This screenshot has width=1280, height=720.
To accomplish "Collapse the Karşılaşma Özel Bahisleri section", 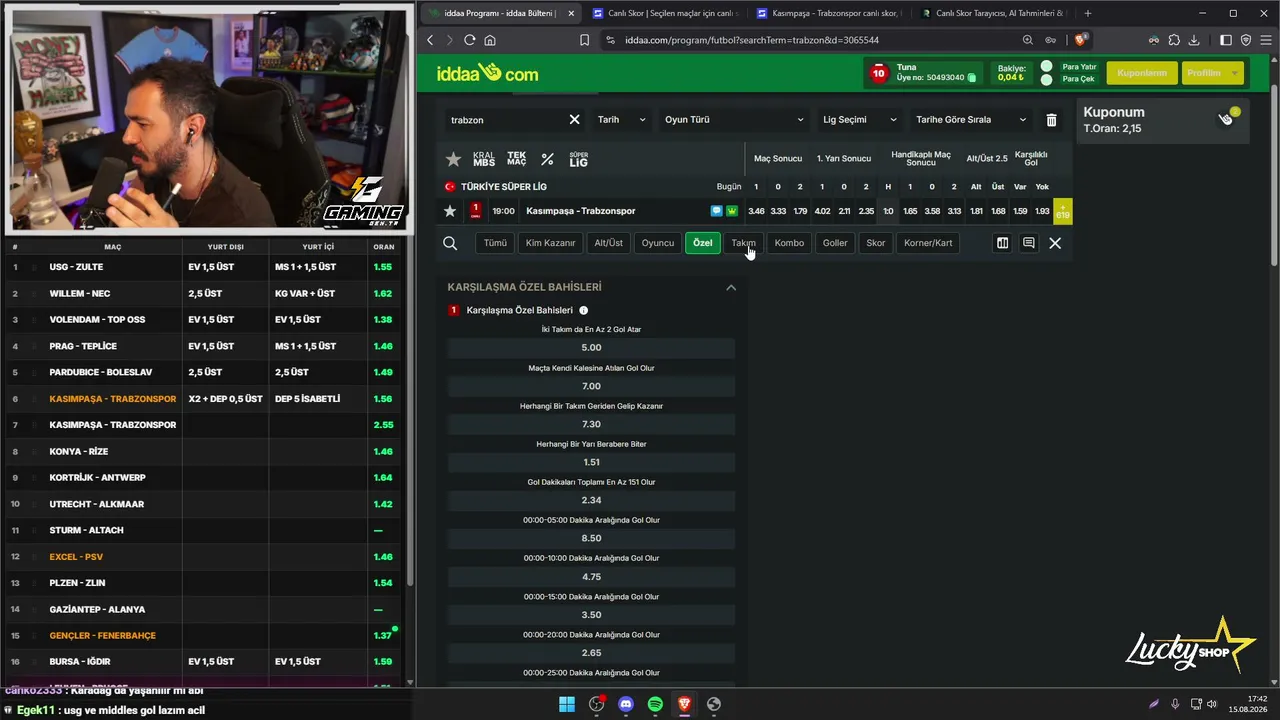I will click(731, 287).
